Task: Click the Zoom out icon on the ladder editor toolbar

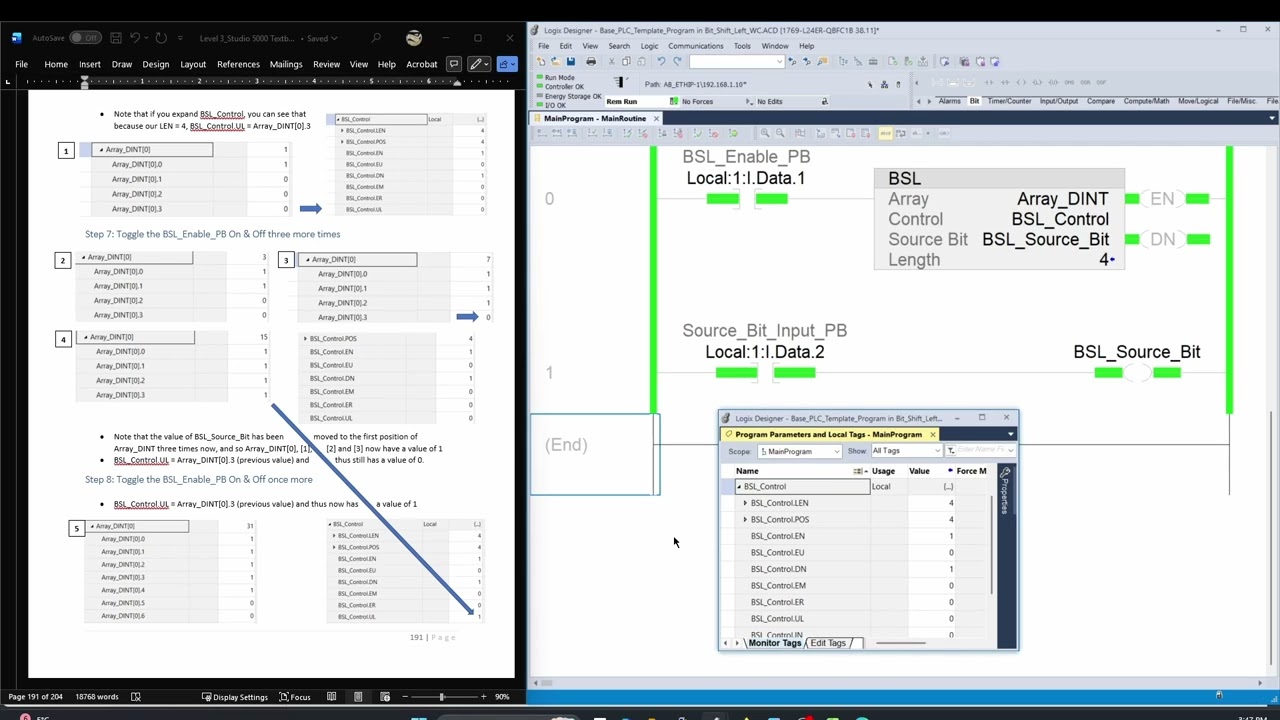Action: click(x=780, y=133)
